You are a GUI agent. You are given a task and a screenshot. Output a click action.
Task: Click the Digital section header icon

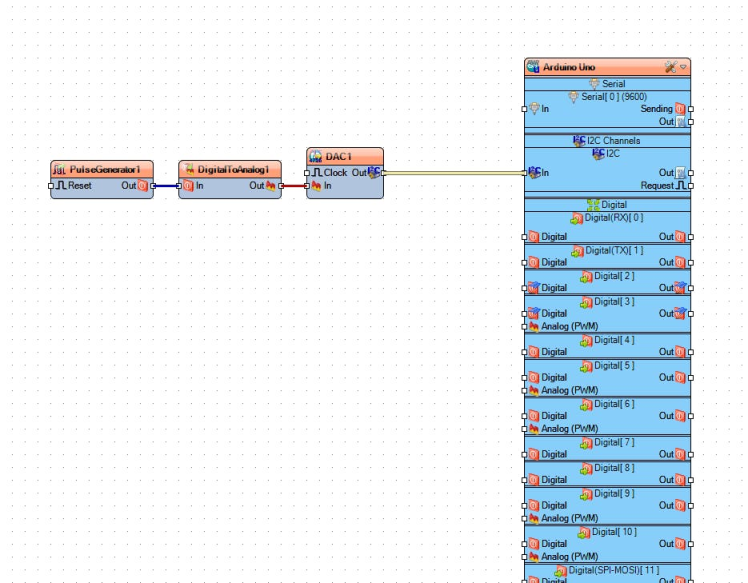[593, 205]
